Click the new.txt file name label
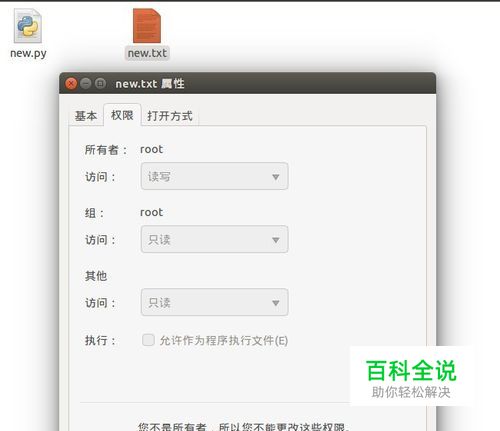This screenshot has width=500, height=431. (147, 53)
